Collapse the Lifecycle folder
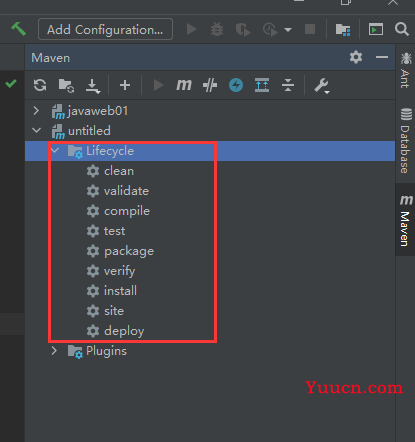415x442 pixels. click(55, 151)
